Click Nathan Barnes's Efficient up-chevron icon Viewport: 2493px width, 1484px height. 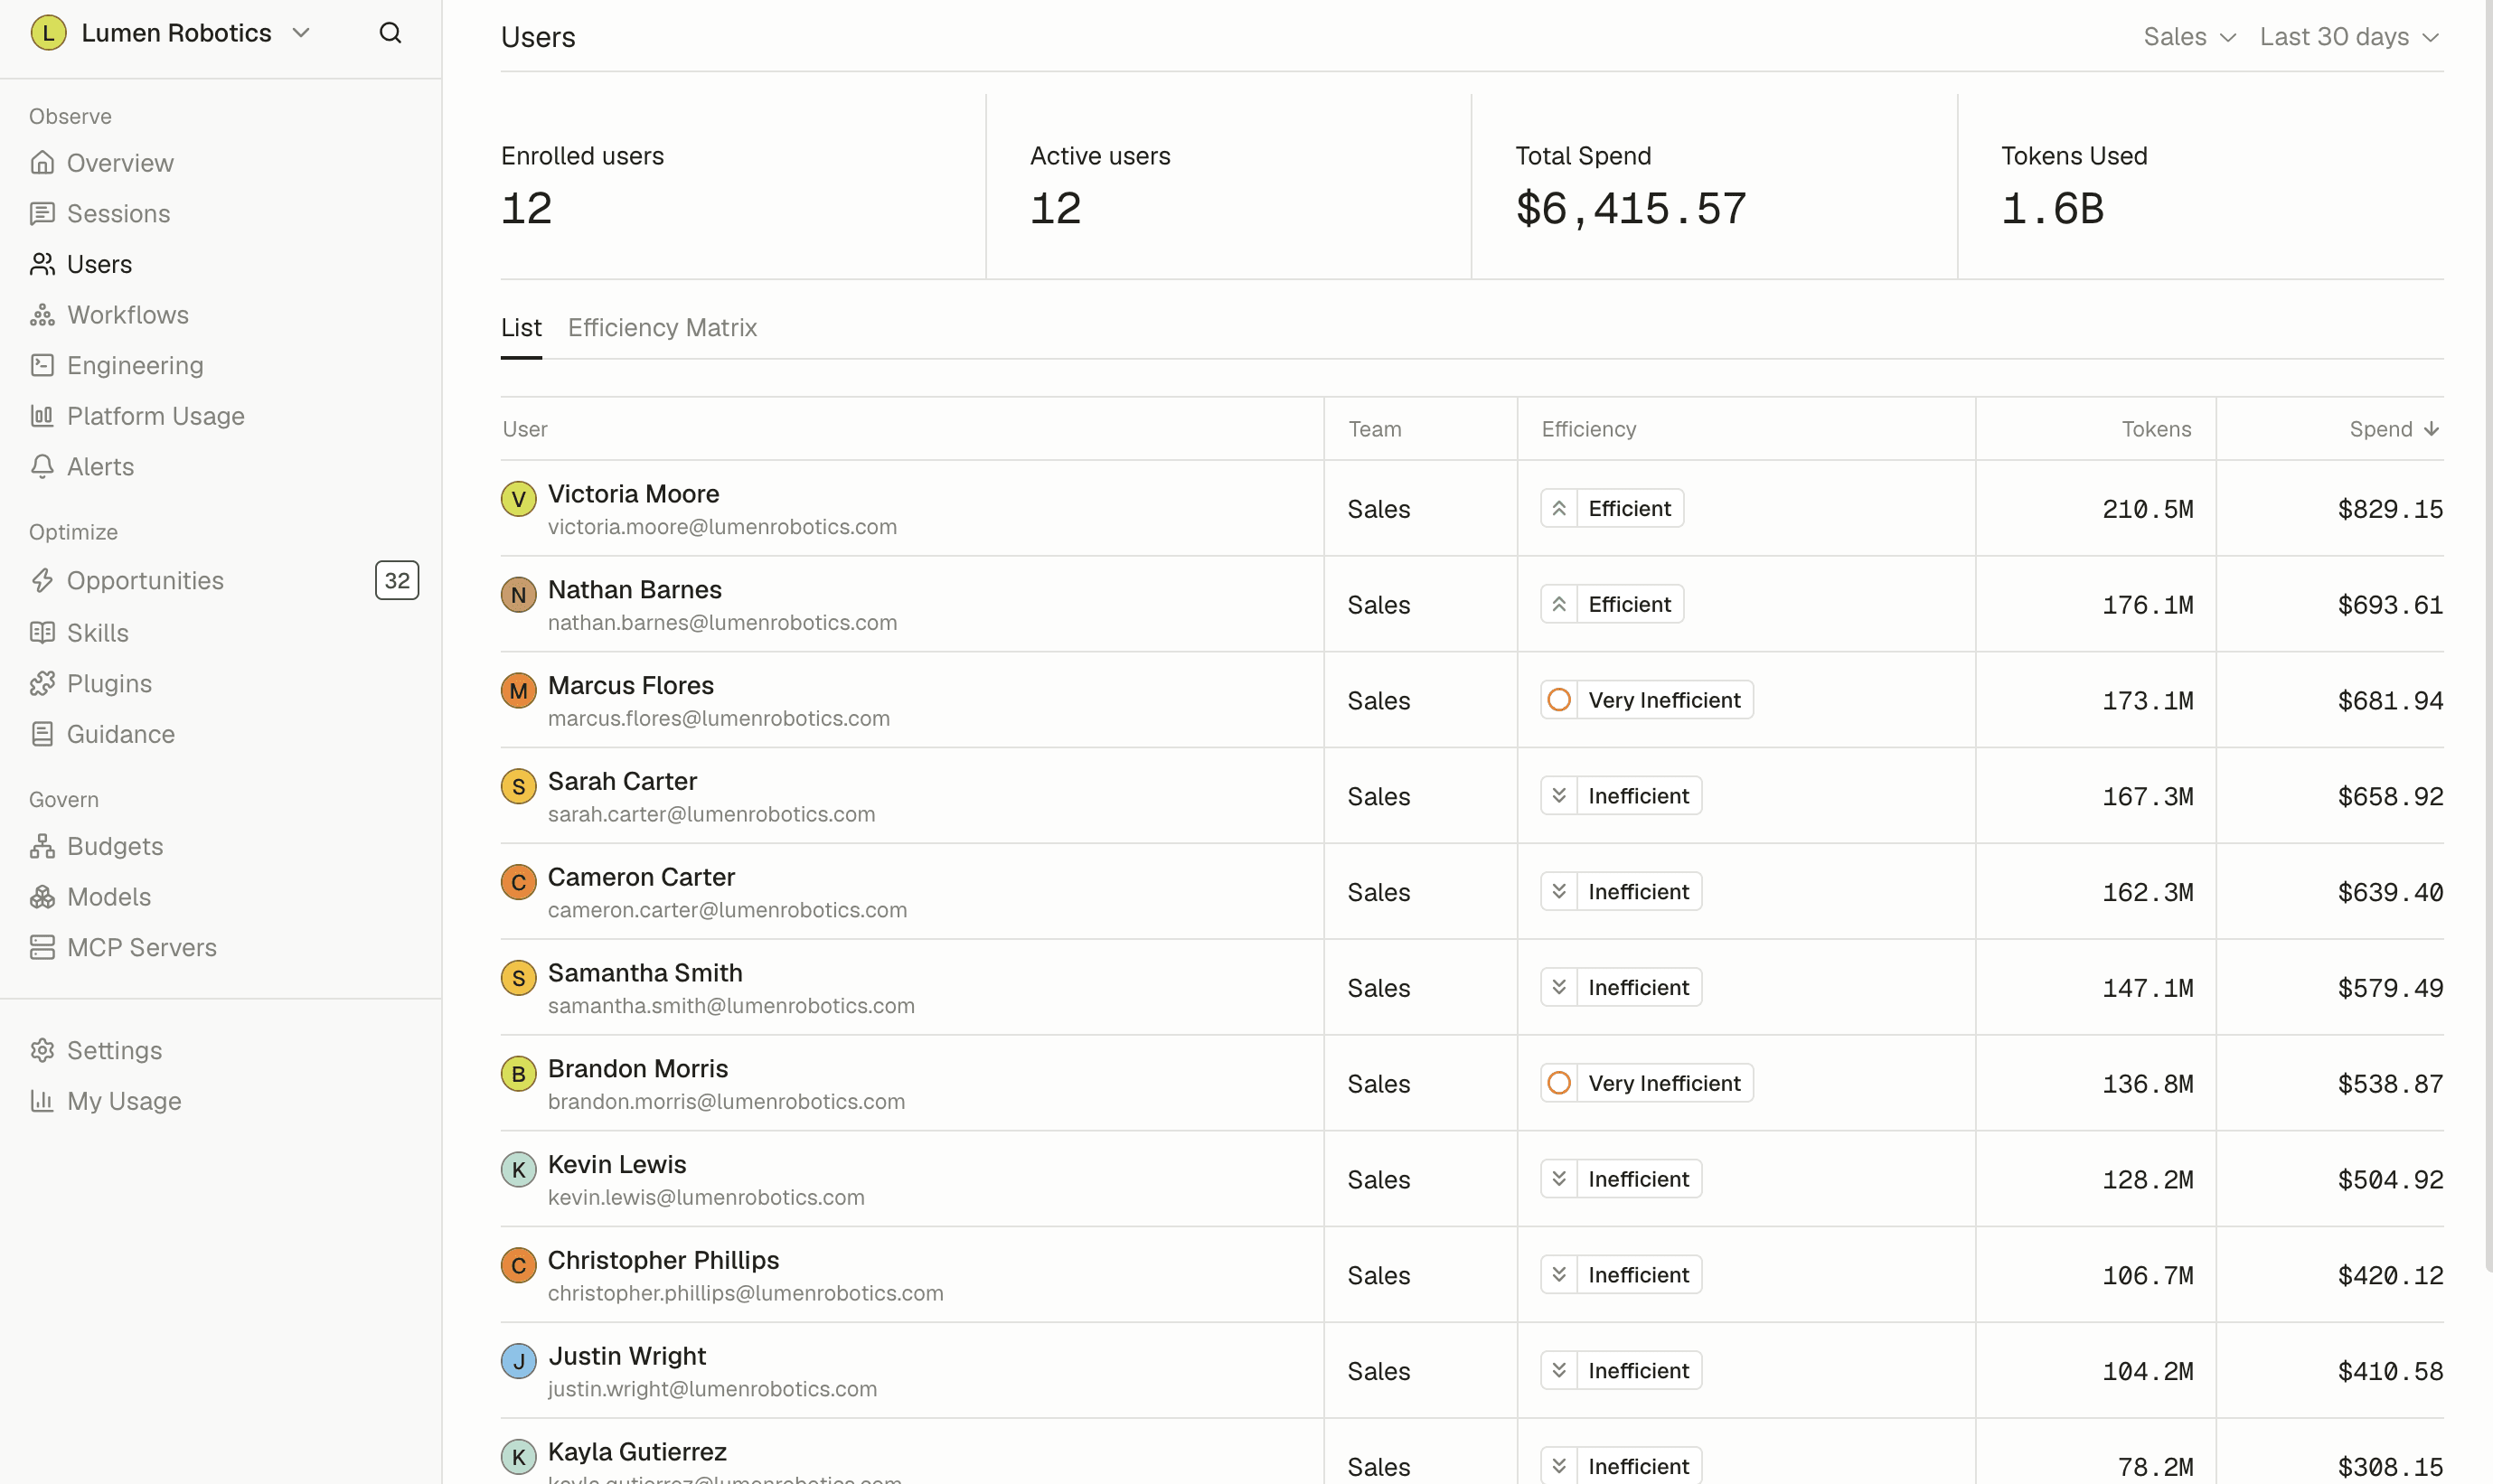(1558, 605)
